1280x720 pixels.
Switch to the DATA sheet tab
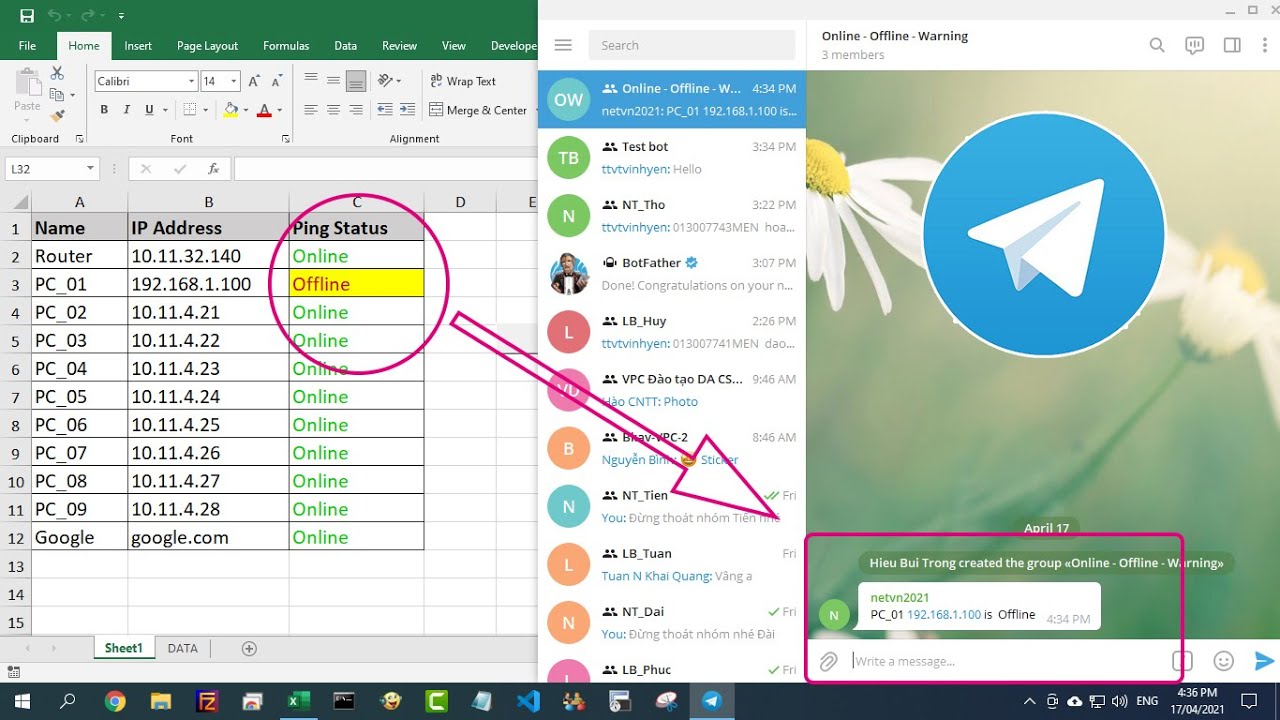(182, 648)
